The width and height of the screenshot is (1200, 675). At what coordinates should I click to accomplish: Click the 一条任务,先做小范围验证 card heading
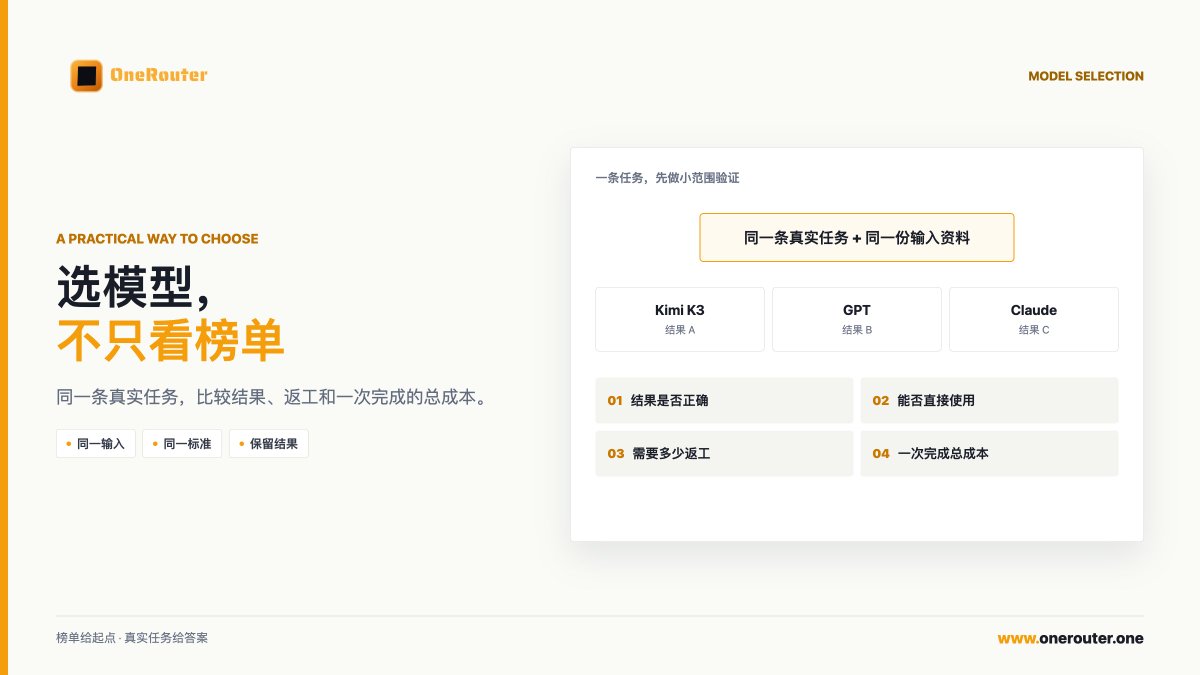tap(667, 178)
